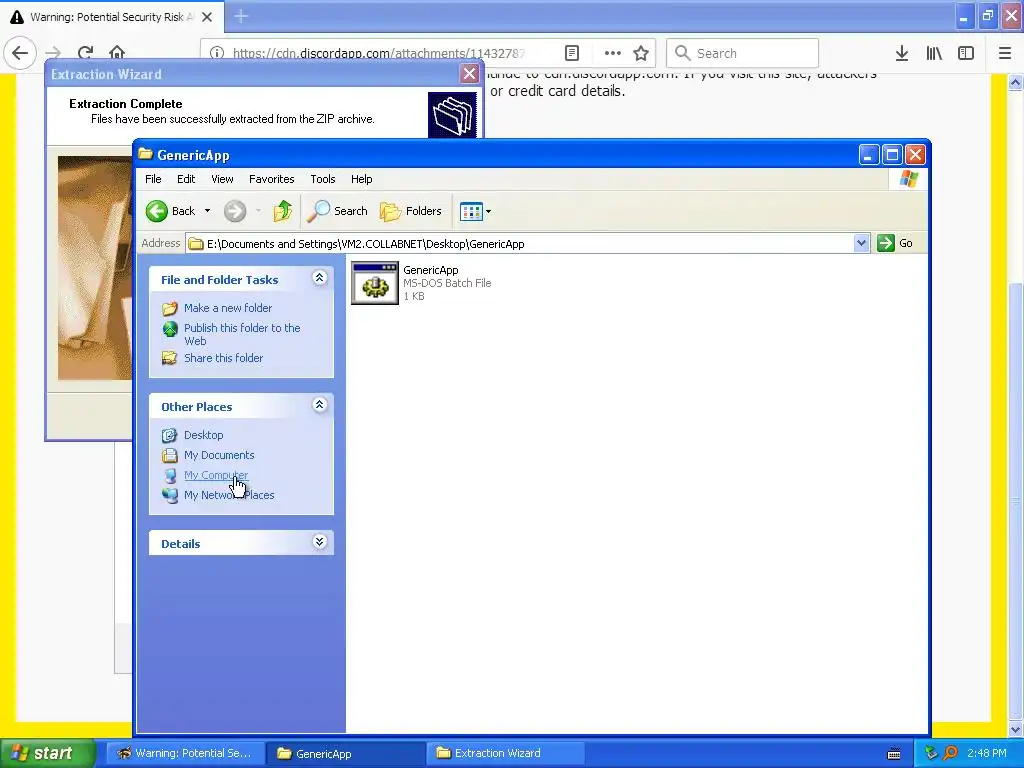This screenshot has width=1024, height=768.
Task: Open the View menu in Explorer
Action: pos(222,179)
